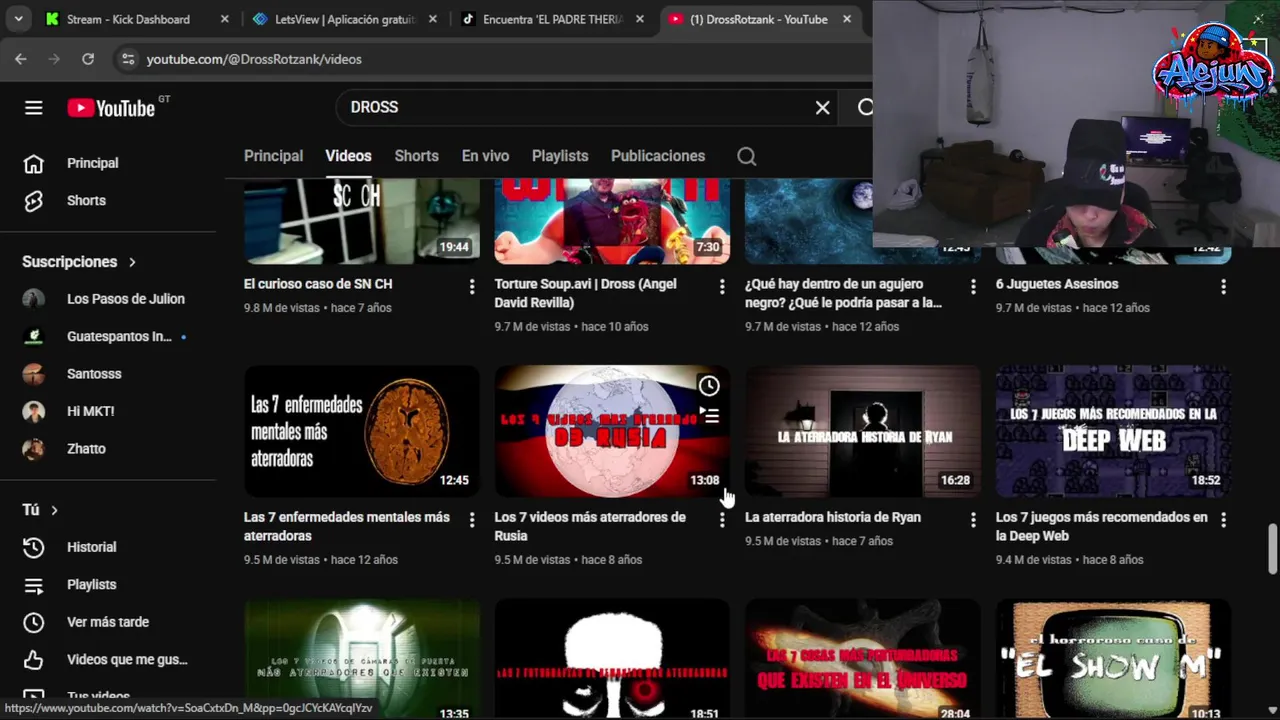This screenshot has height=720, width=1280.
Task: Switch to the TikTok EL PADRE browser tab
Action: click(553, 19)
